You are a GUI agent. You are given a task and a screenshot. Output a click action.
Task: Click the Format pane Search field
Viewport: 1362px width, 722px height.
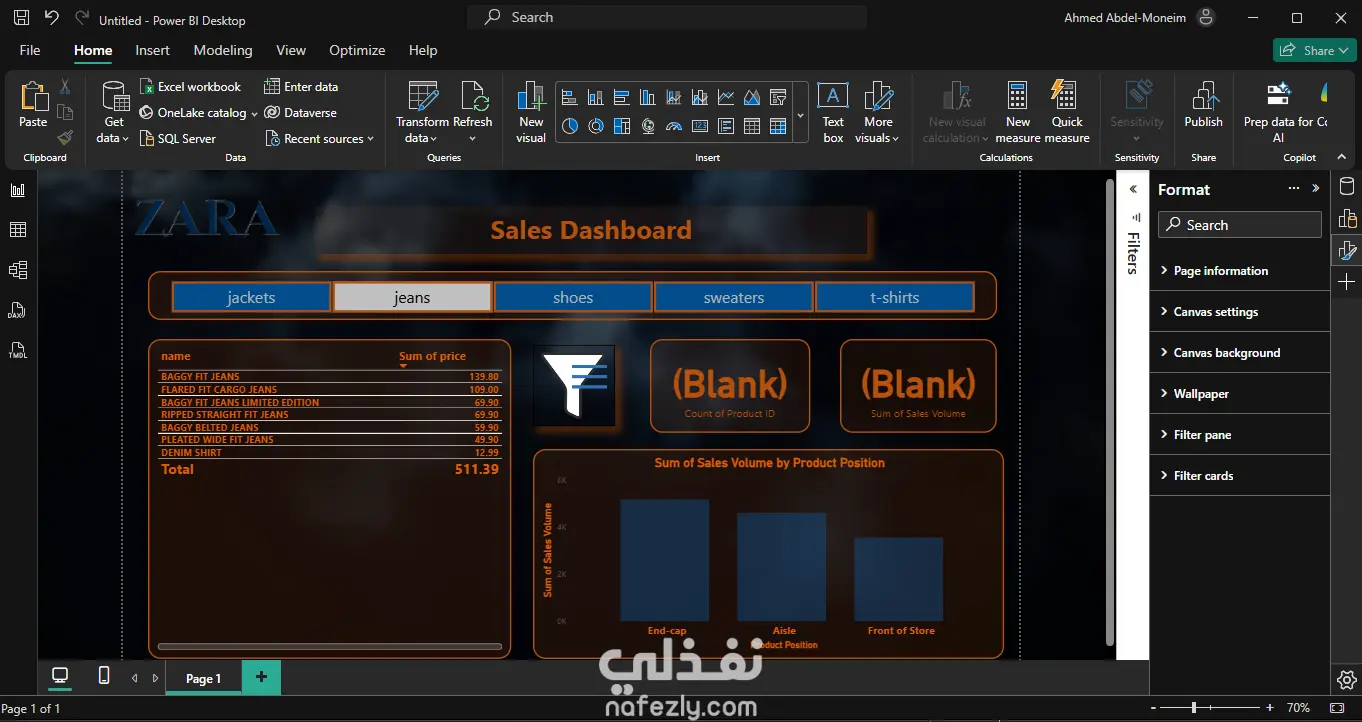(1240, 225)
